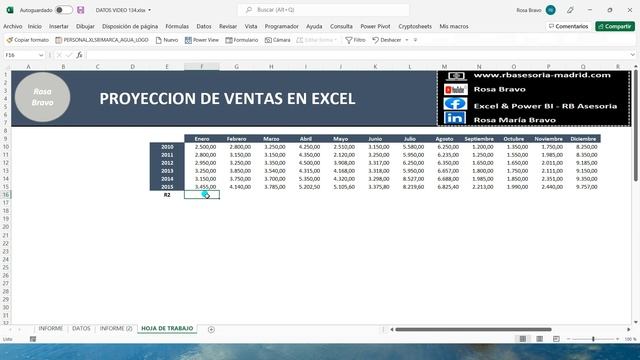Click the insert function fx icon

coord(80,55)
